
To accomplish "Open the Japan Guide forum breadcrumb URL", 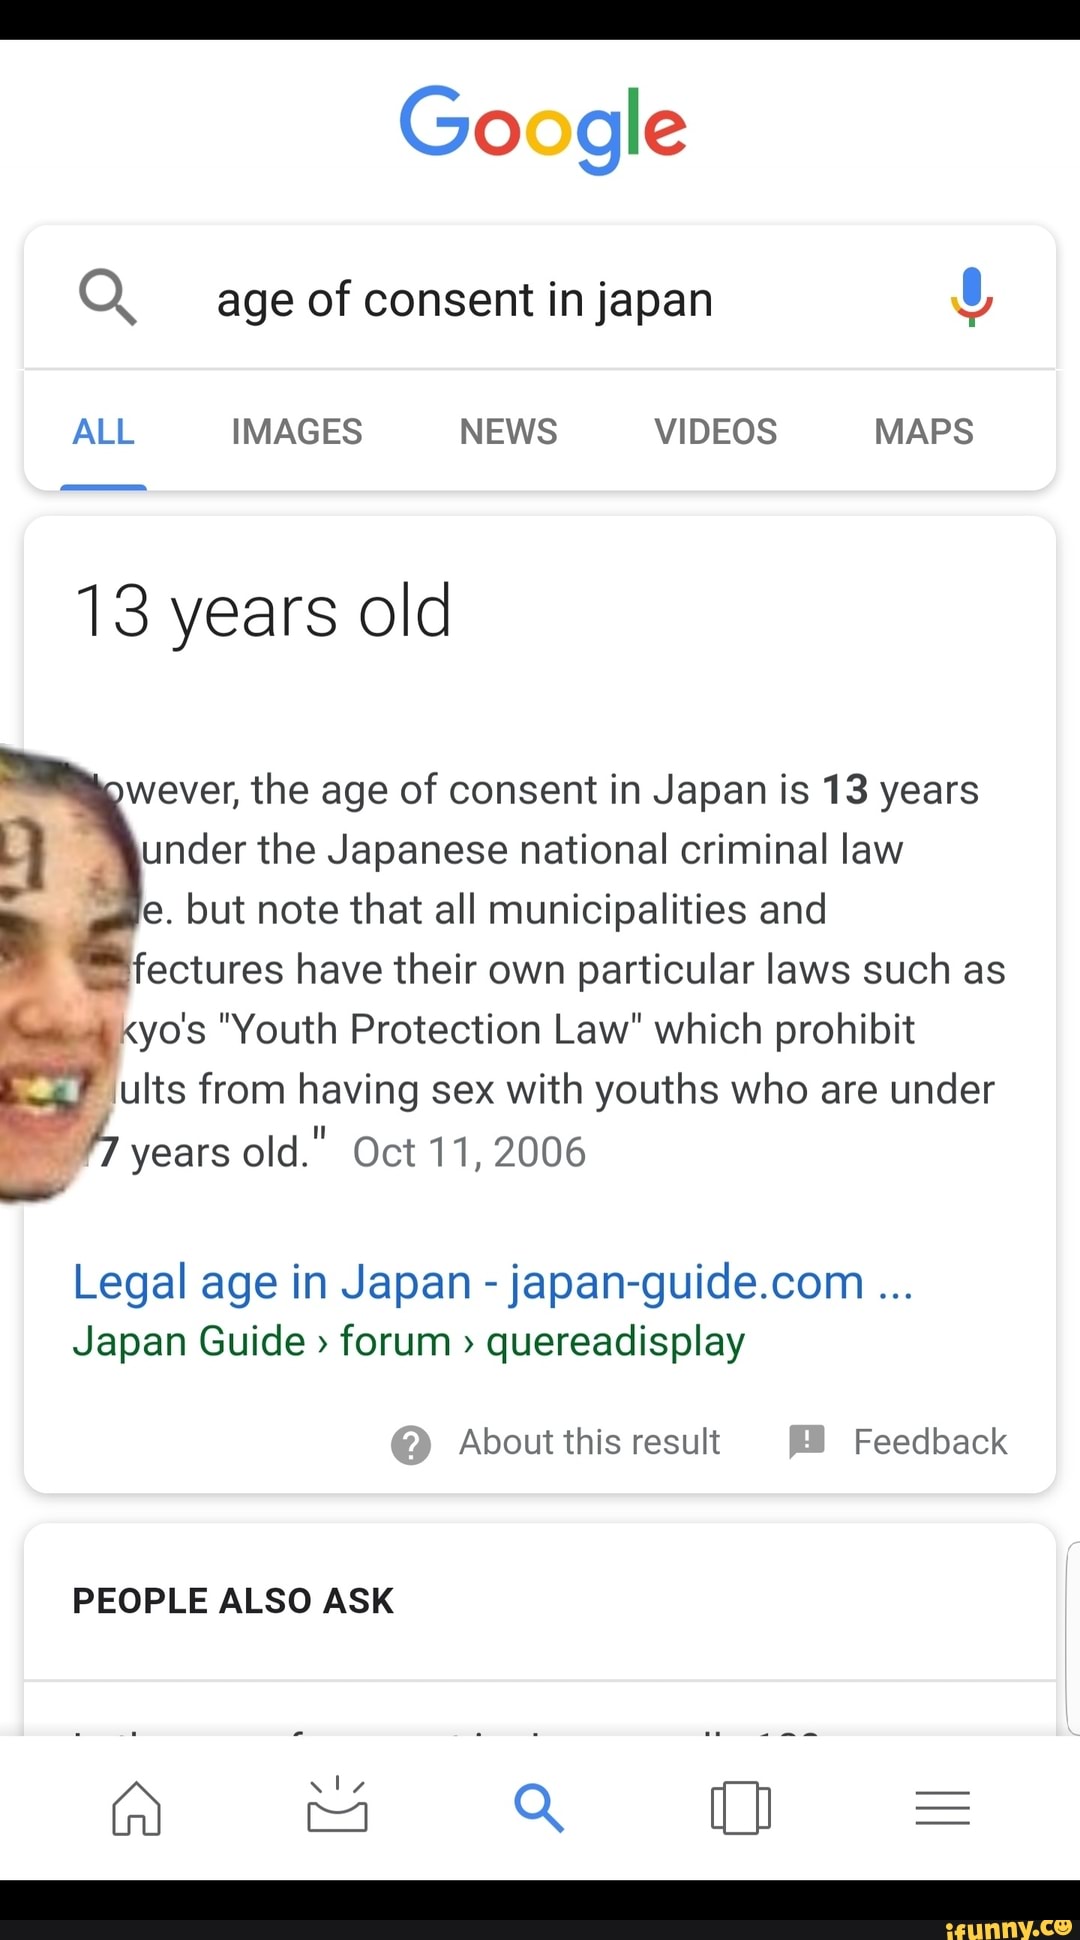I will [408, 1342].
